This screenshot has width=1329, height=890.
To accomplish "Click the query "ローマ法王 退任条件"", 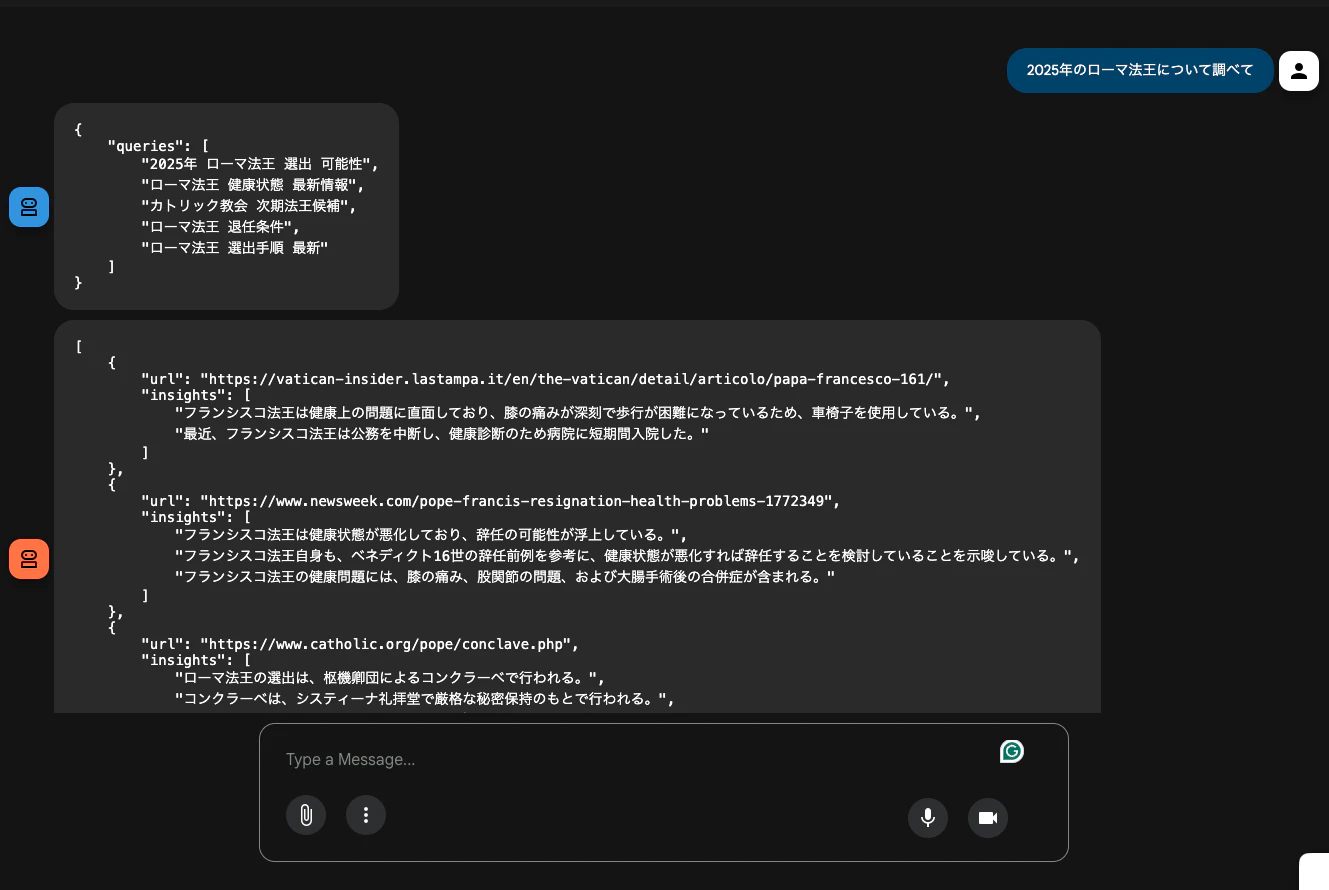I will pyautogui.click(x=221, y=227).
